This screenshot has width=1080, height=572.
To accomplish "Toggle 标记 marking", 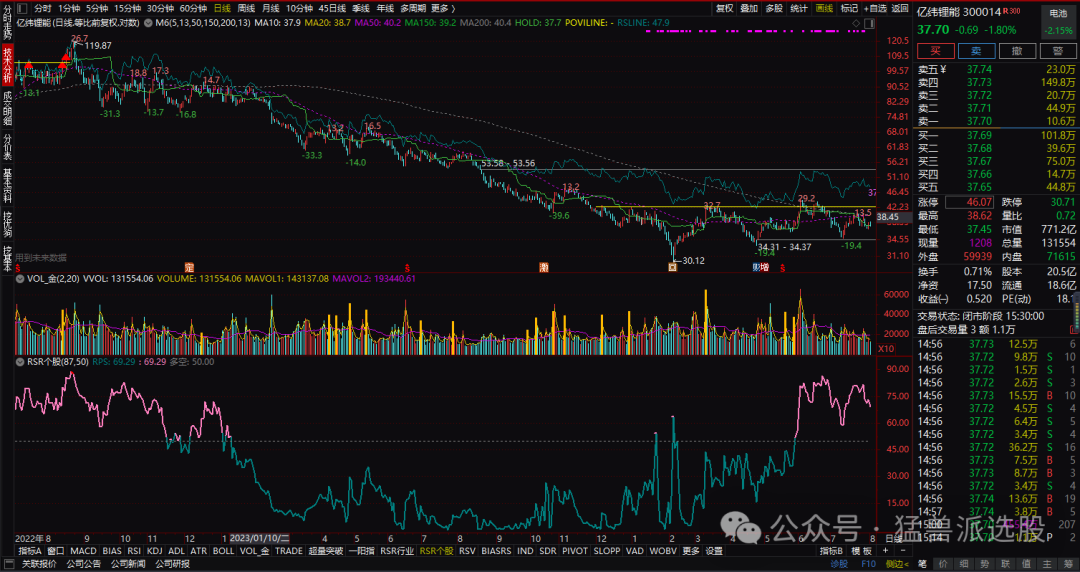I will click(x=849, y=8).
